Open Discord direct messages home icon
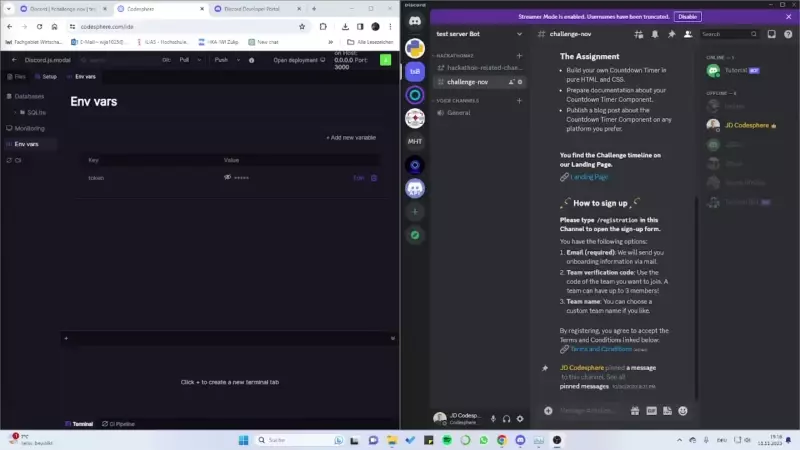Viewport: 800px width, 450px height. (x=415, y=21)
